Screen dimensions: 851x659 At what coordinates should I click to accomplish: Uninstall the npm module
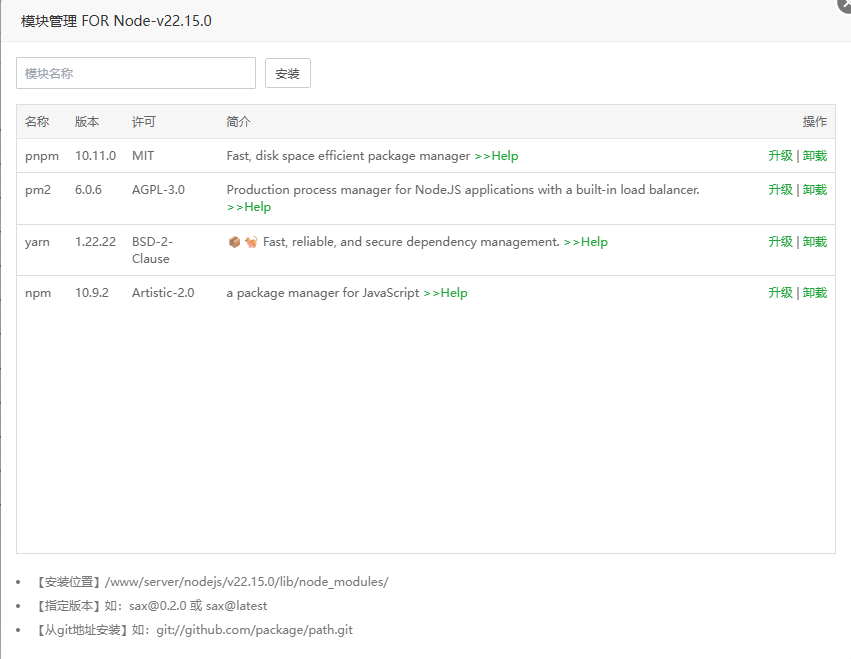click(815, 293)
